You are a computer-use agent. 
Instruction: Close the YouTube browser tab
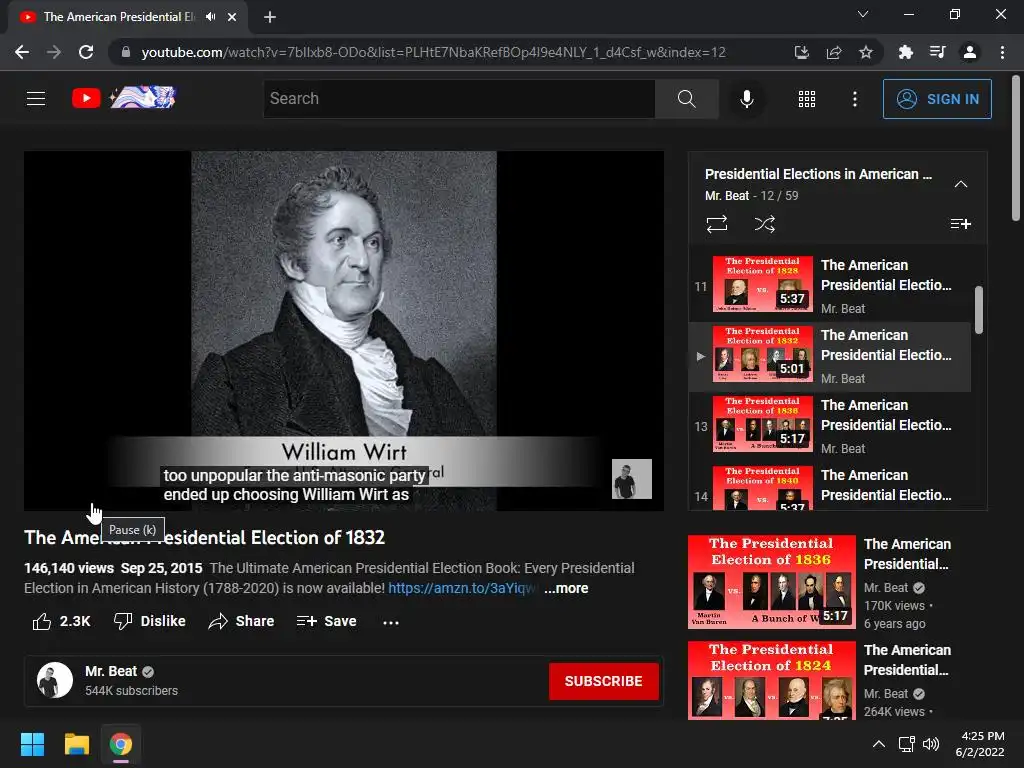232,17
